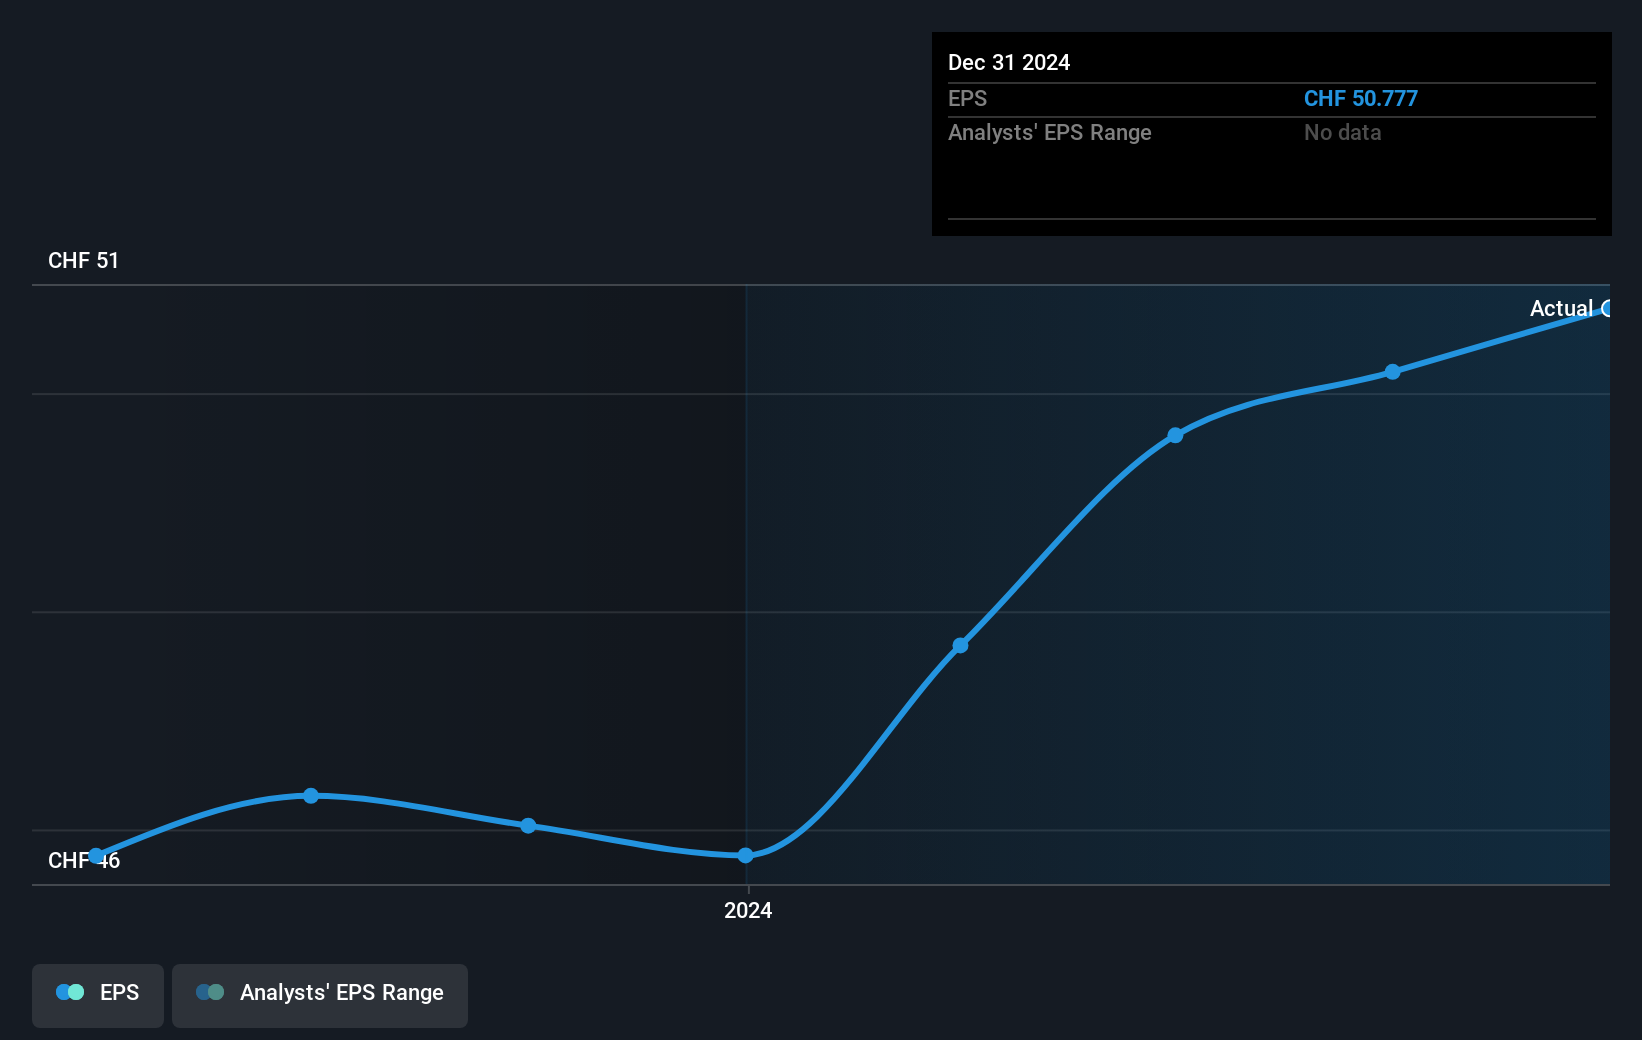
Task: Click the Analysts' EPS Range legend dots icon
Action: [210, 992]
